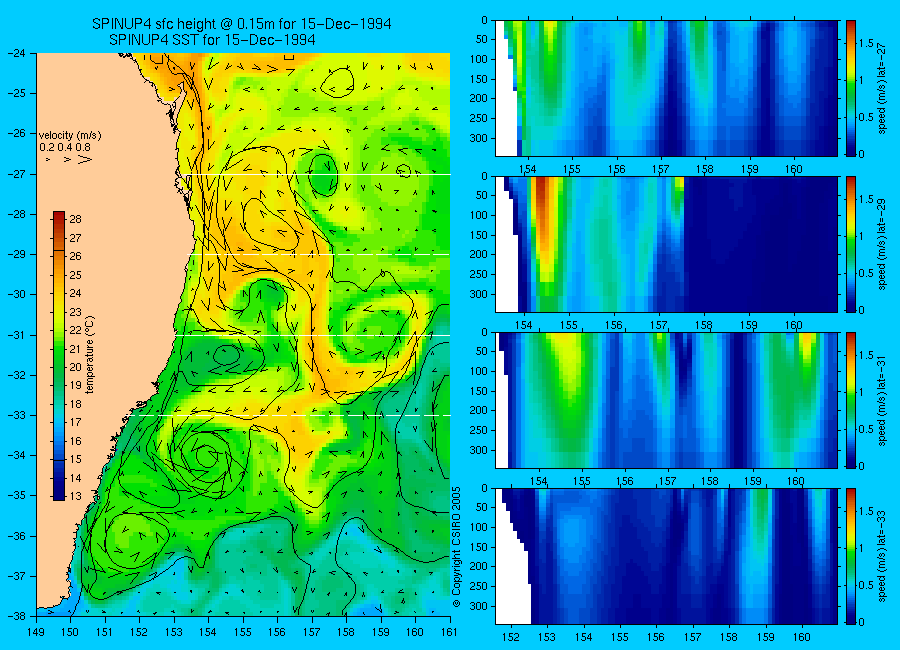This screenshot has width=900, height=650.
Task: Click the '158' longitude tick under the lat=-31 panel
Action: click(x=710, y=481)
